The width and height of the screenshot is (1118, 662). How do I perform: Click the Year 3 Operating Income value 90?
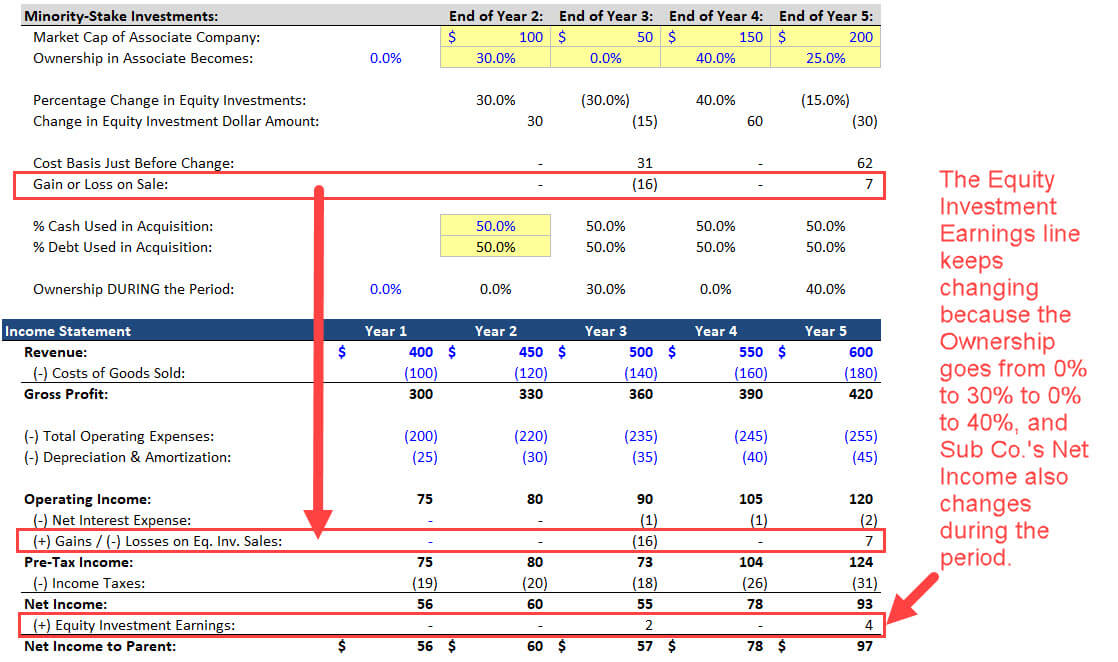(x=645, y=499)
